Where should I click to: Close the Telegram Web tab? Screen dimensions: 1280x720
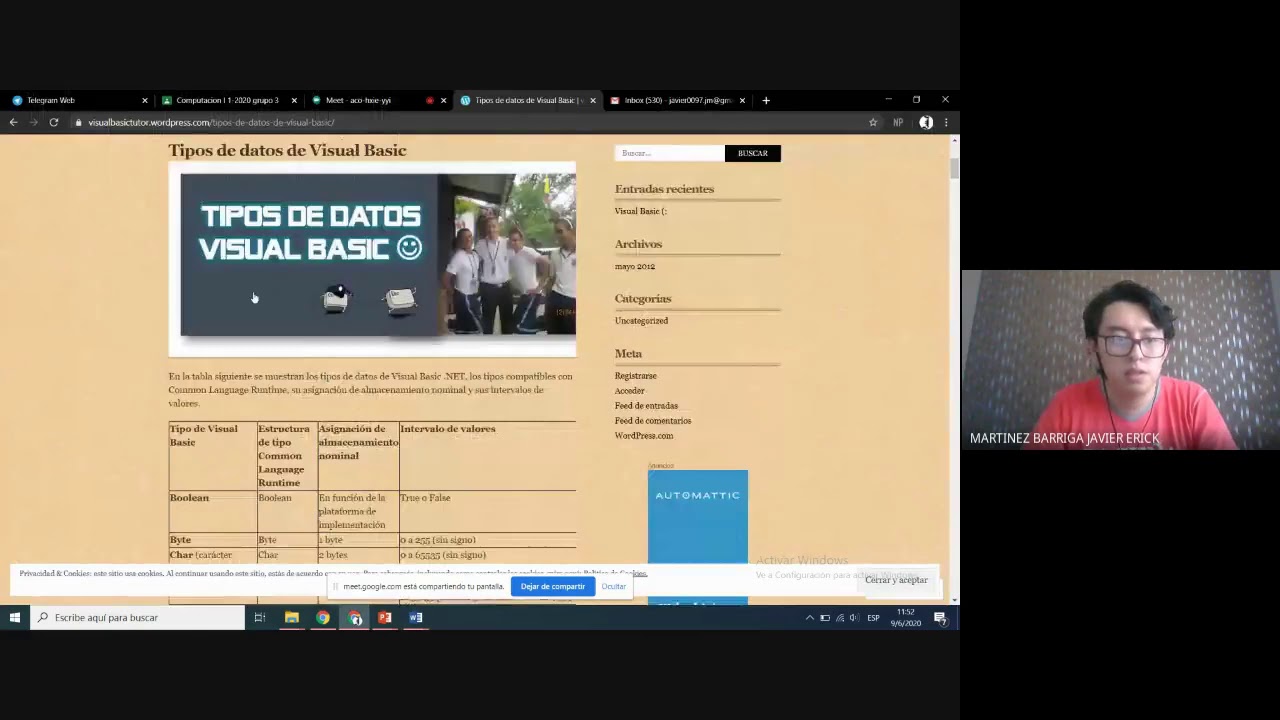pos(144,100)
